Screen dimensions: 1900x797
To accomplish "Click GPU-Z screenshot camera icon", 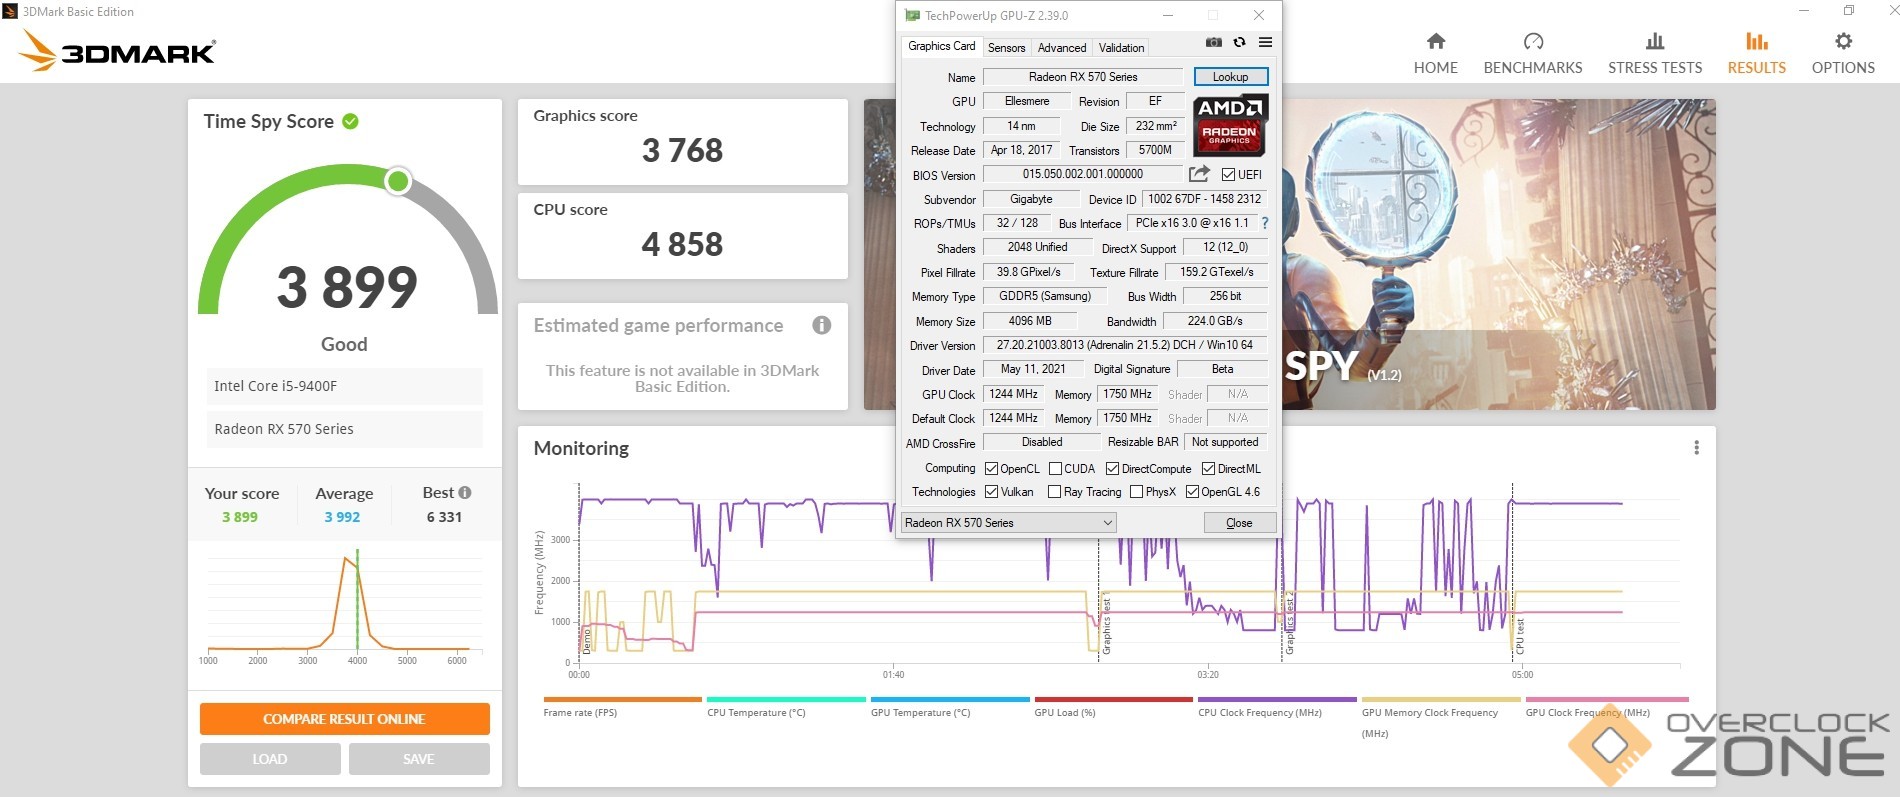I will coord(1213,42).
